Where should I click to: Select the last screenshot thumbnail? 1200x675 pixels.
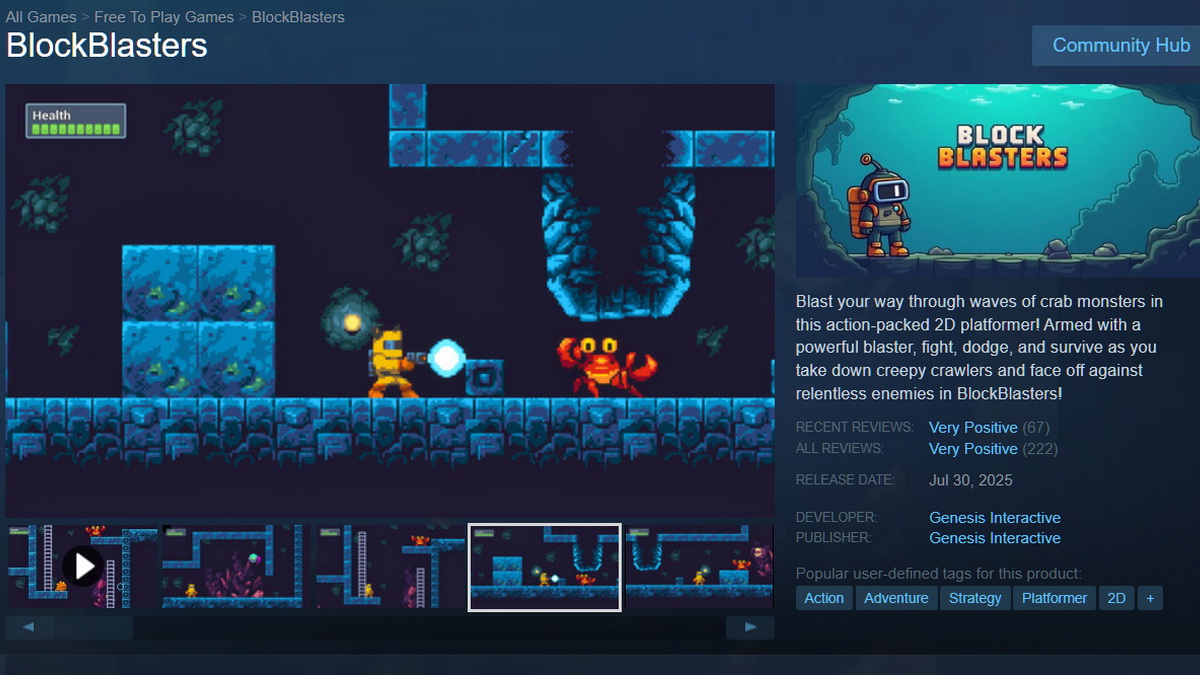click(x=700, y=566)
